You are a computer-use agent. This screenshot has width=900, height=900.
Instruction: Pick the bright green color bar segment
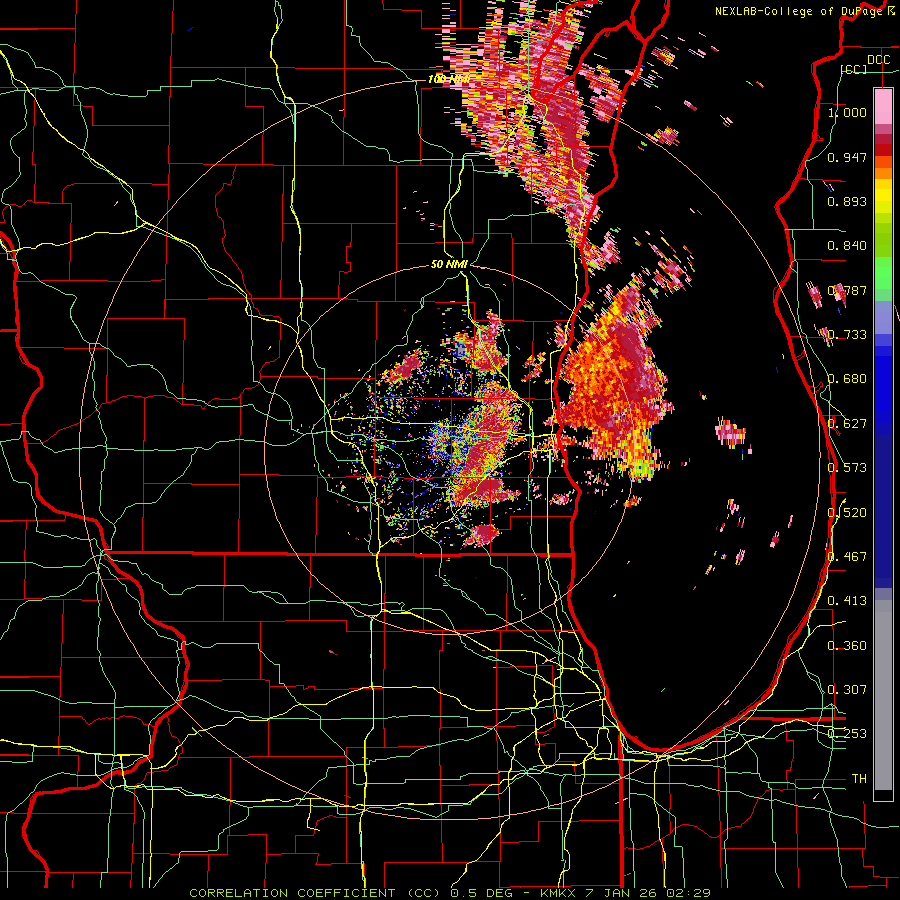point(883,273)
